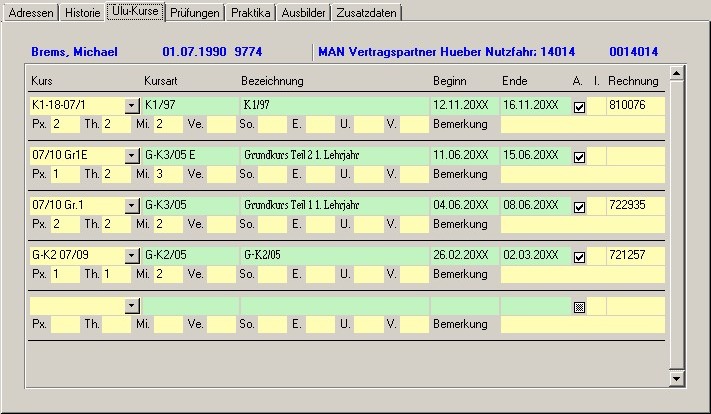The height and width of the screenshot is (414, 711).
Task: Click the Mi. field of 07/10 Gr1E
Action: [x=166, y=175]
